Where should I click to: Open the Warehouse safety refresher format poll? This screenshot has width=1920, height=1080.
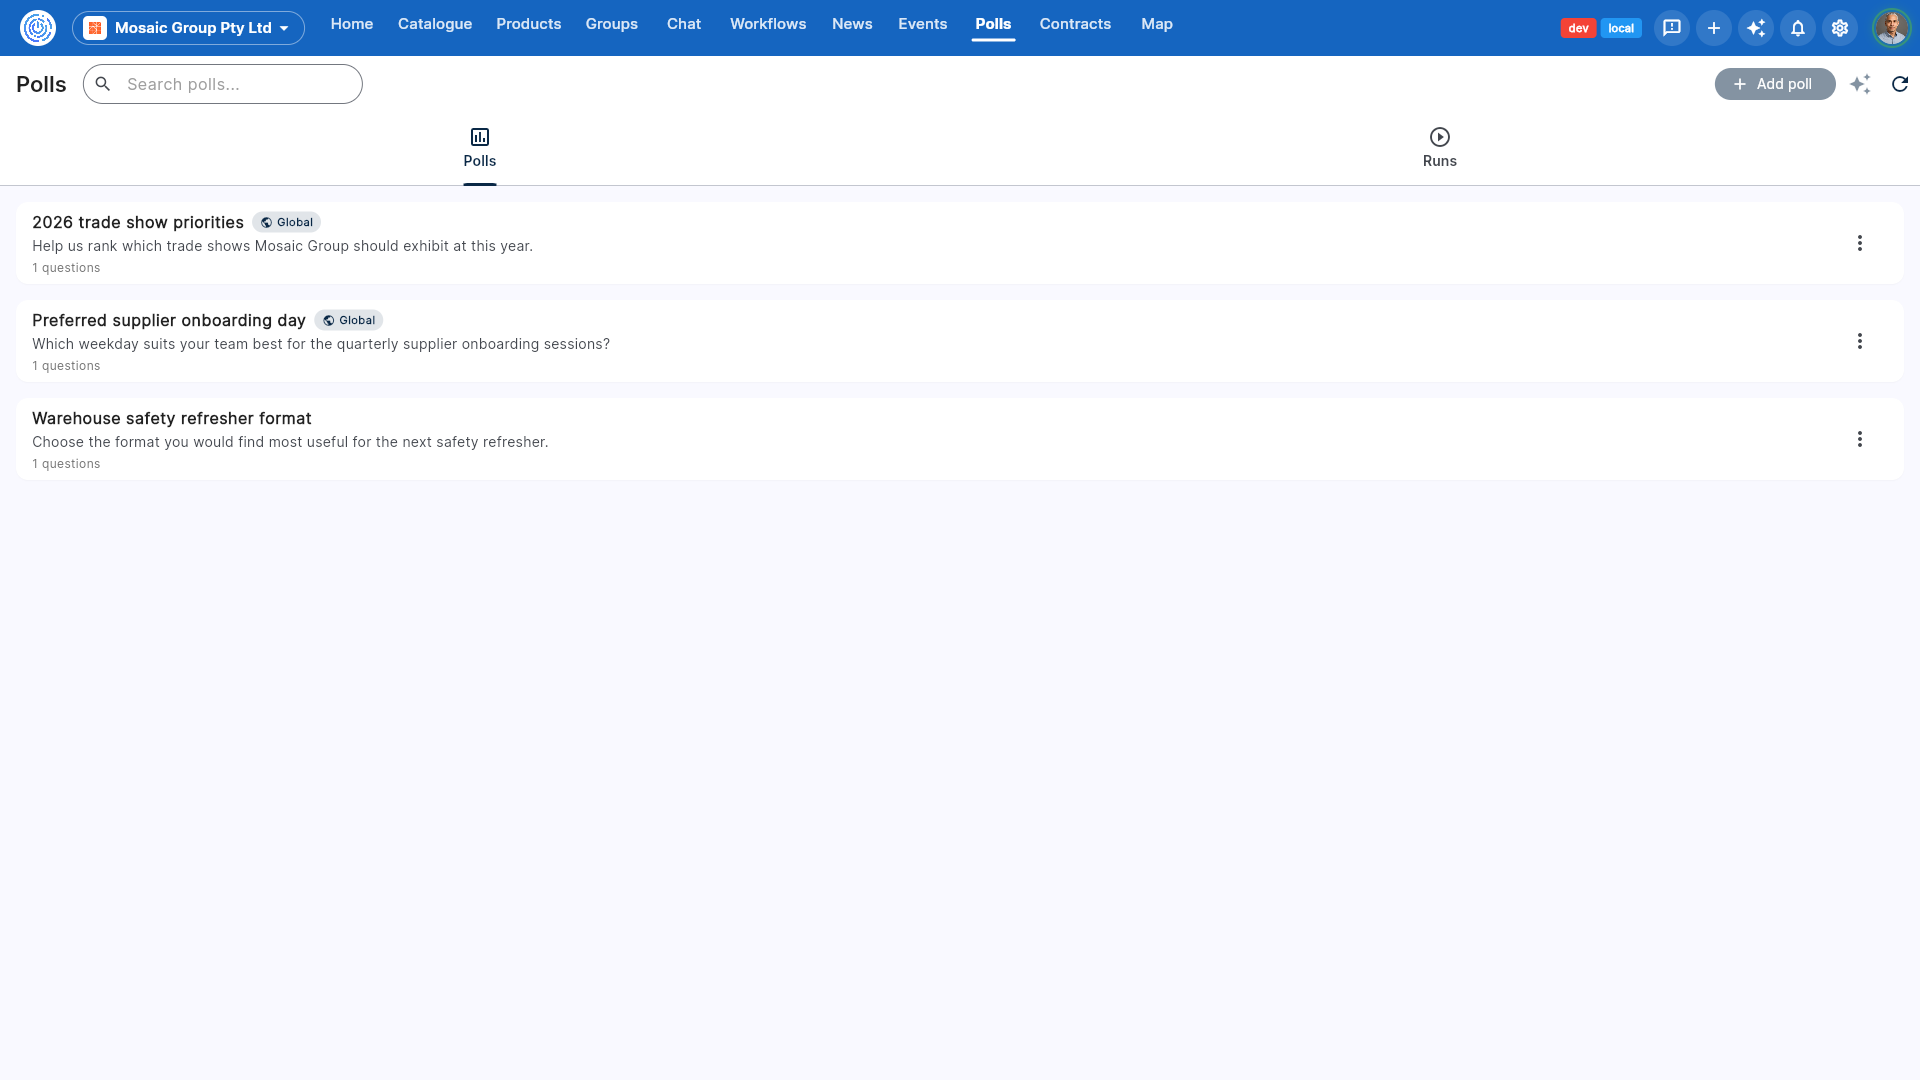pyautogui.click(x=171, y=418)
